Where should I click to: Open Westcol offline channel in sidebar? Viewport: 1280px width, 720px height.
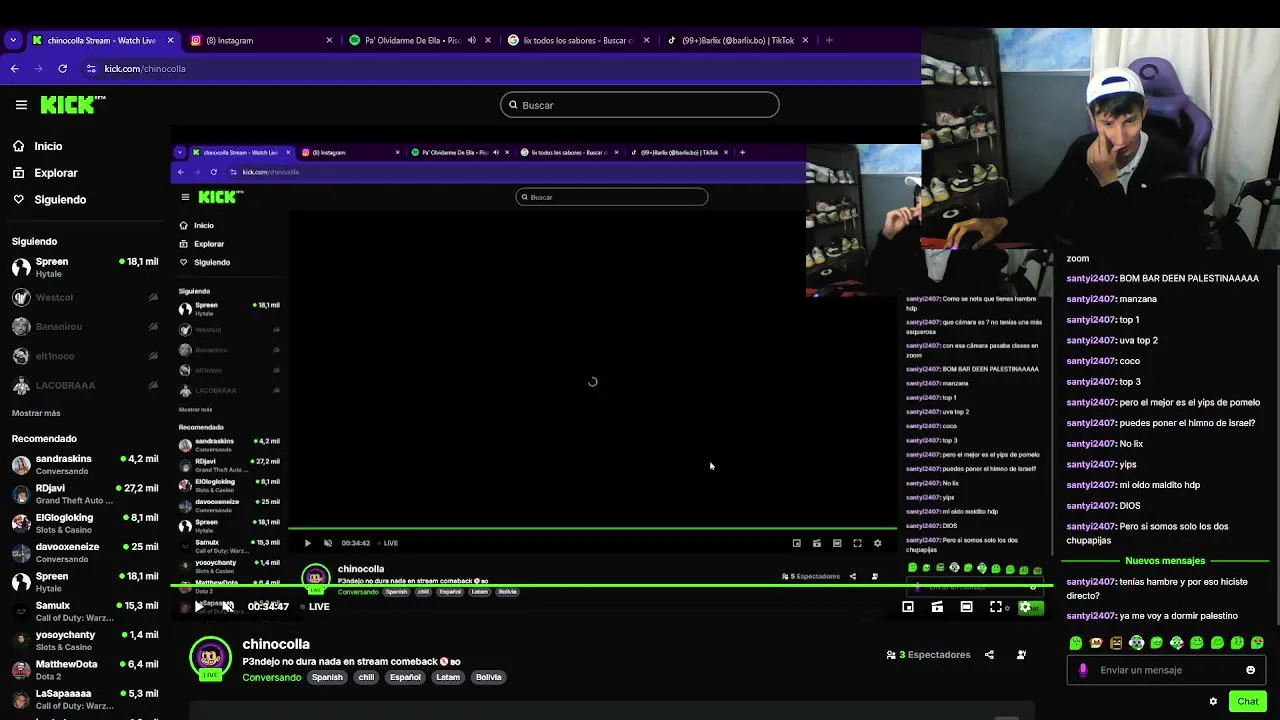click(x=84, y=297)
